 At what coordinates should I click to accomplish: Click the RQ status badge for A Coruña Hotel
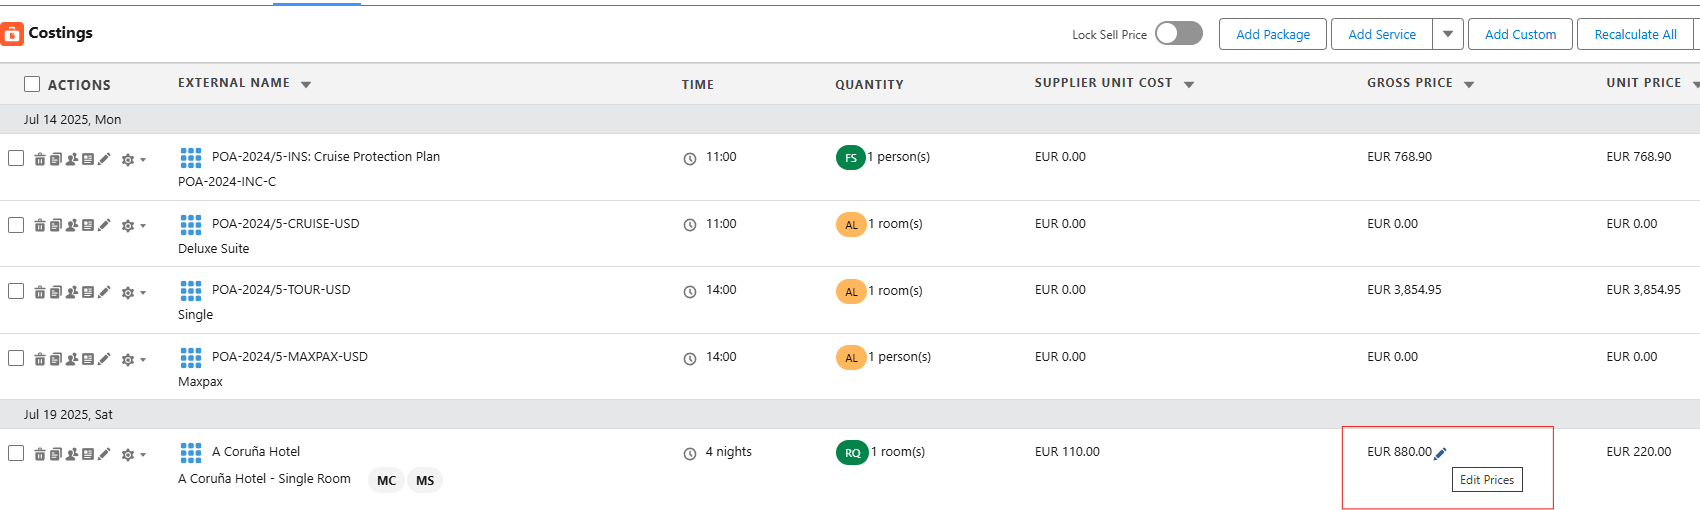coord(852,453)
